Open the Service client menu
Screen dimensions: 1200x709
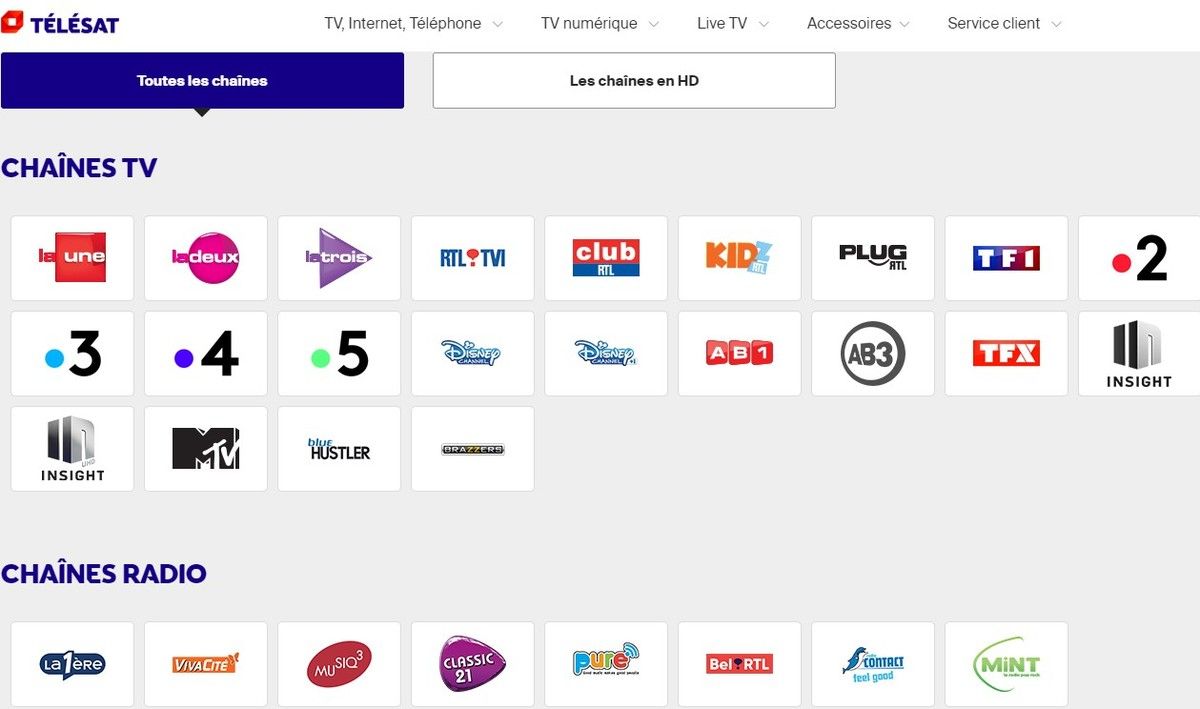(1004, 23)
